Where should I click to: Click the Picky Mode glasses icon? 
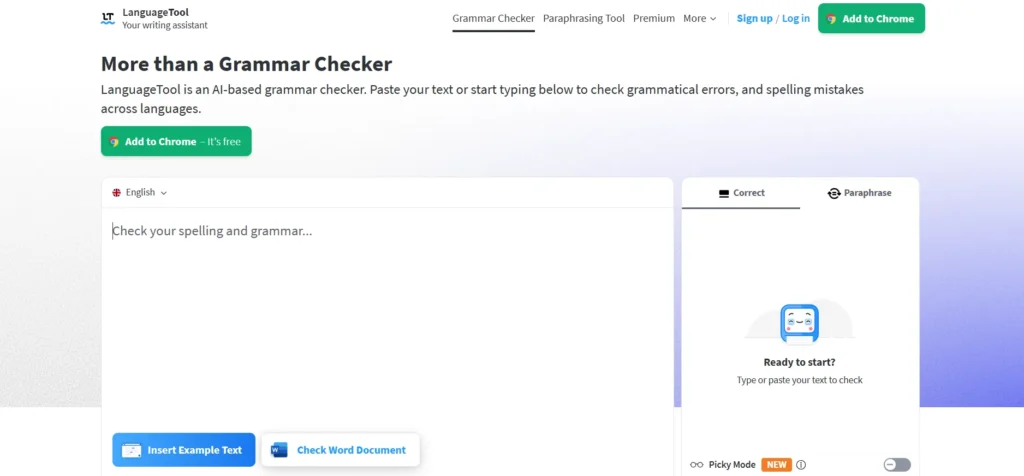click(x=697, y=465)
